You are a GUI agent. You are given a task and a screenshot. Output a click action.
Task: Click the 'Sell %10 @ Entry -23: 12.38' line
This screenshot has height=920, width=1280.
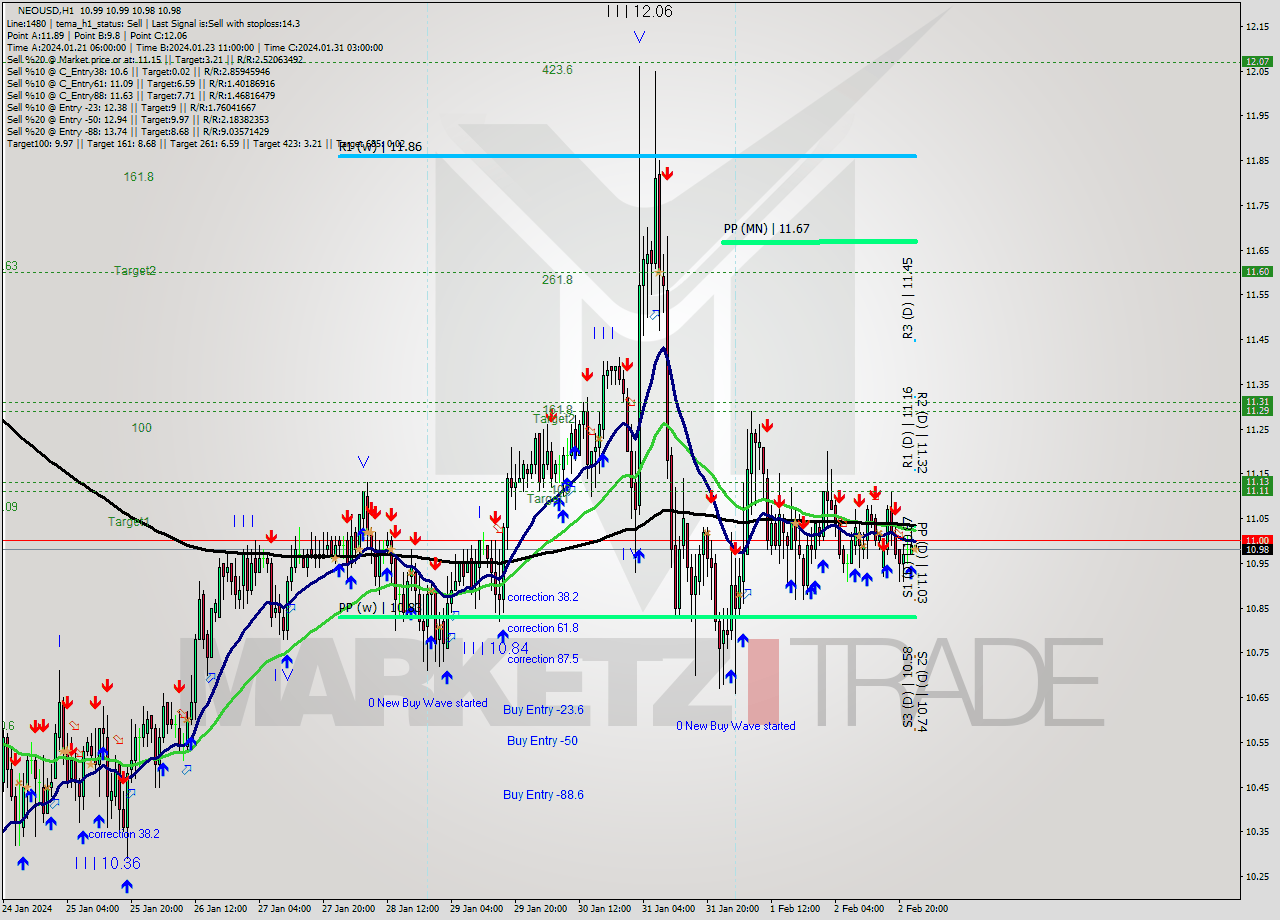click(131, 107)
